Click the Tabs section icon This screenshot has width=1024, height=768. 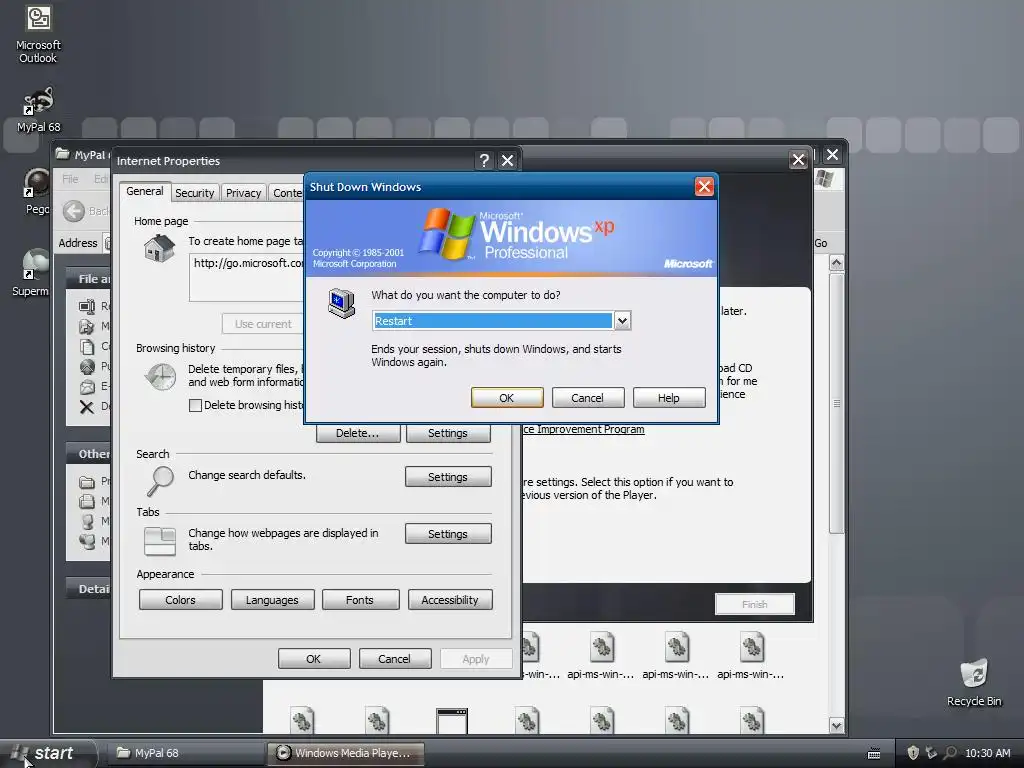tap(160, 541)
